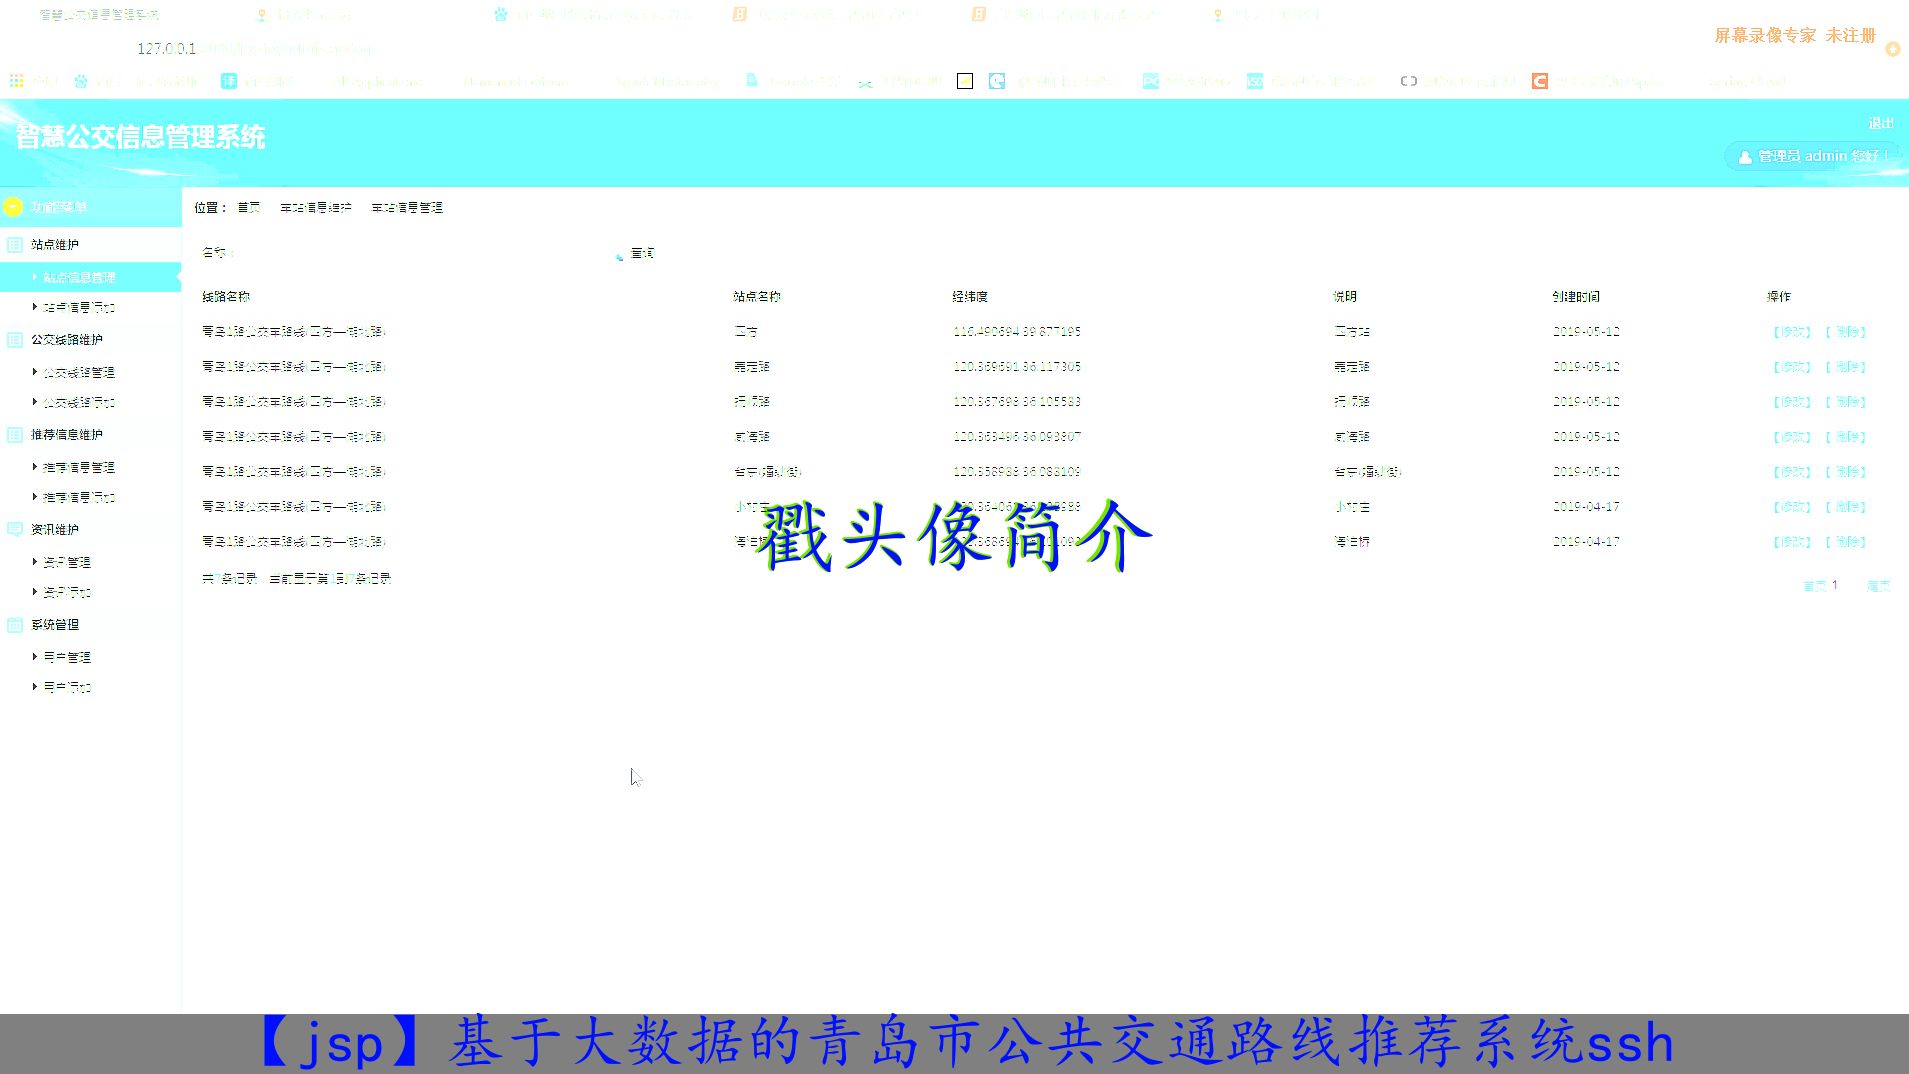Open 站点信息添加 in the sidebar
Viewport: 1909px width, 1074px height.
point(79,308)
